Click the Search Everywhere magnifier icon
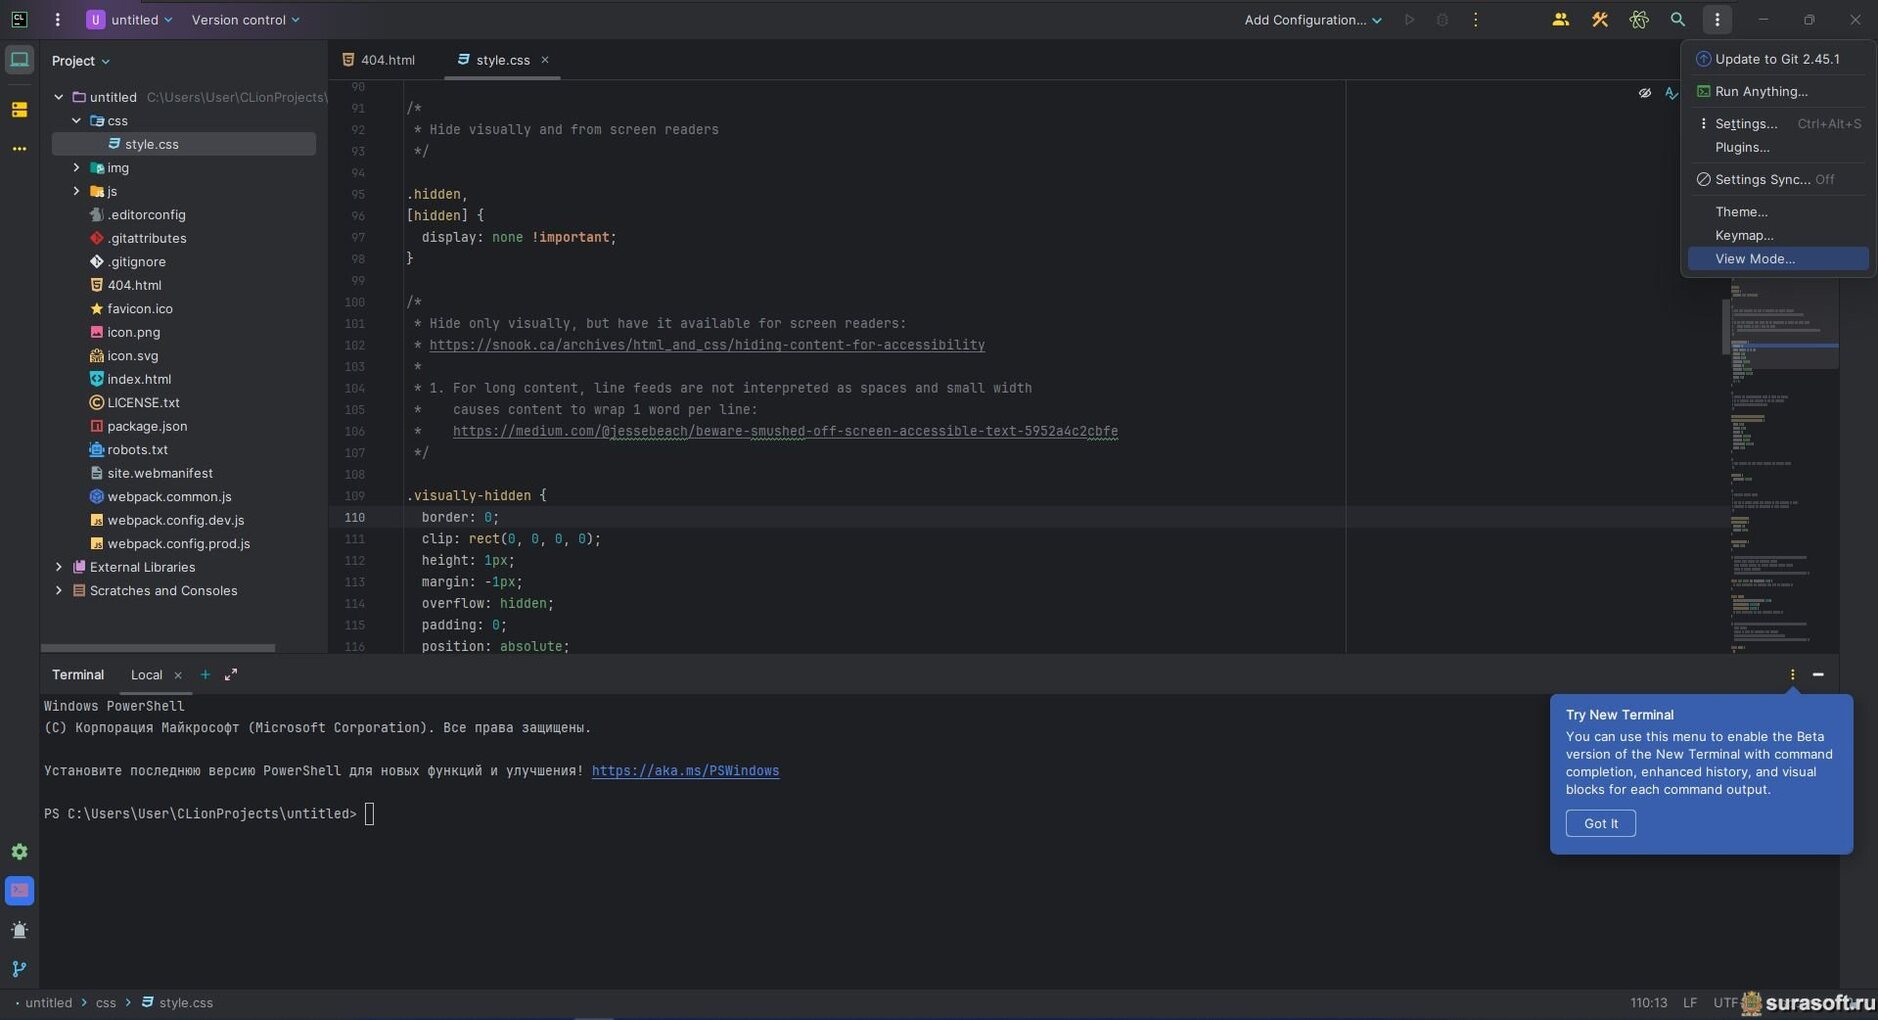The image size is (1878, 1020). tap(1677, 20)
